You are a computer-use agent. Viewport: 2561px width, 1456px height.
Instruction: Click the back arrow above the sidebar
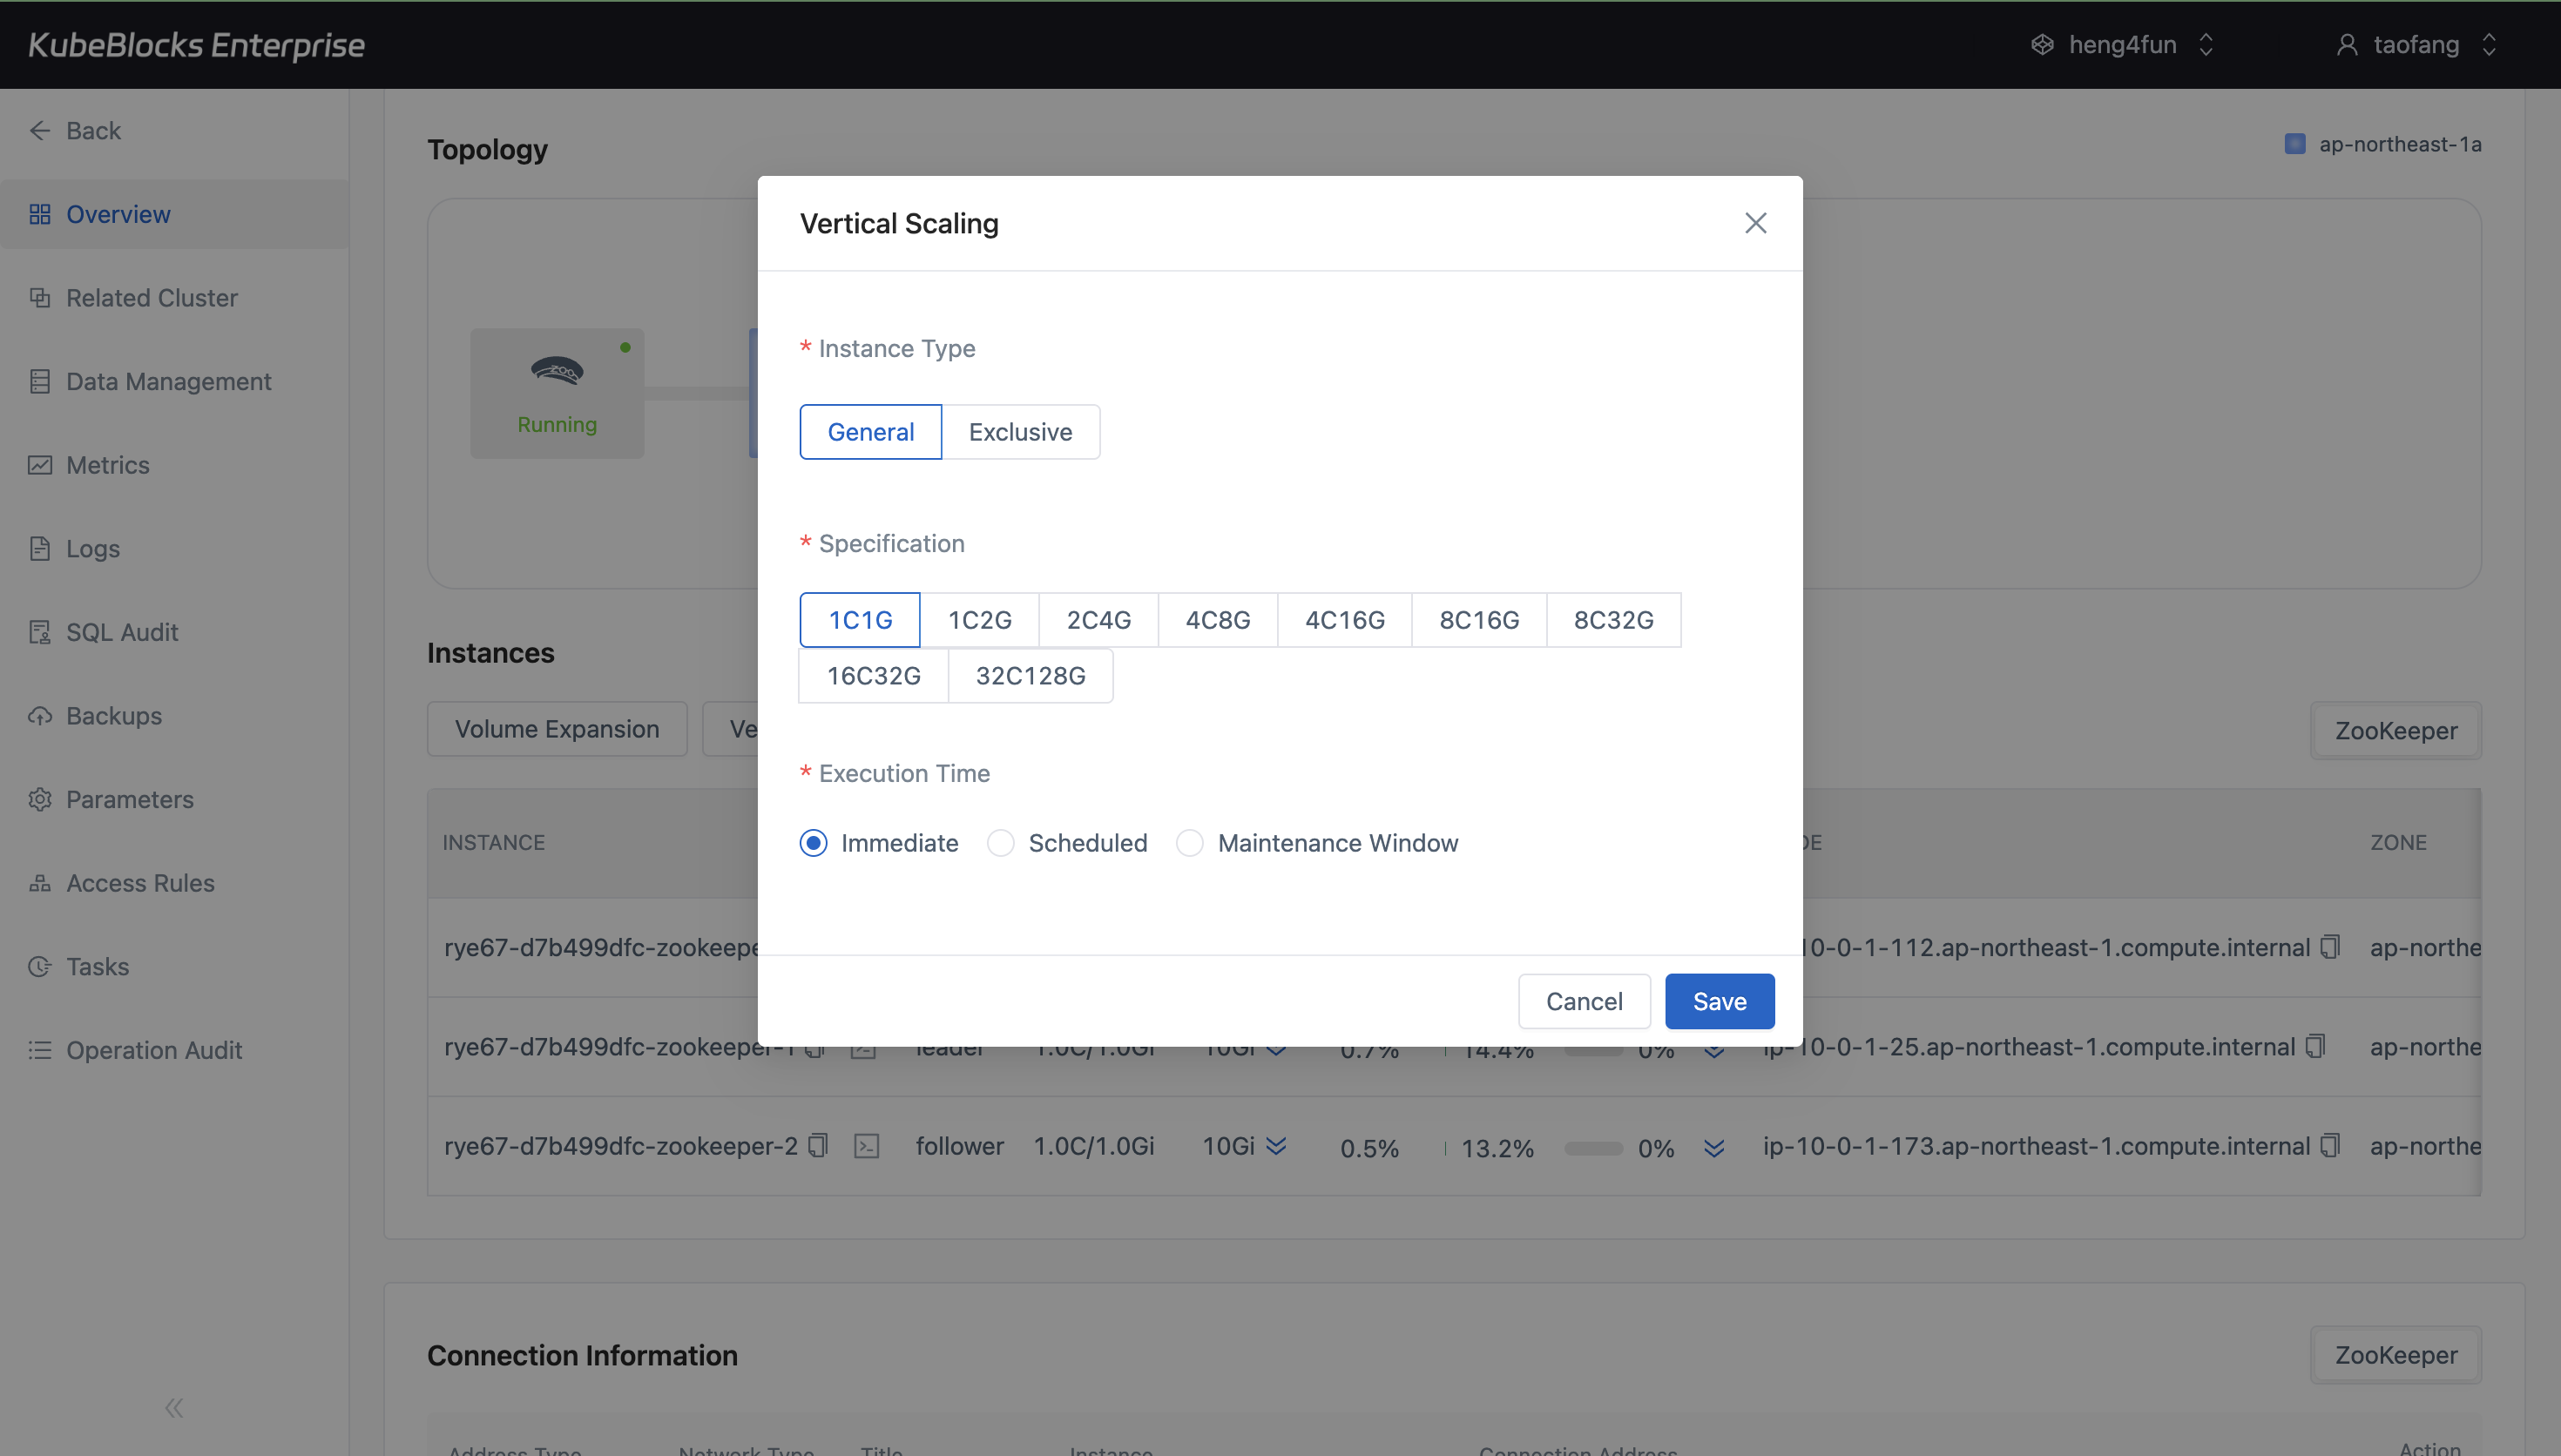40,130
